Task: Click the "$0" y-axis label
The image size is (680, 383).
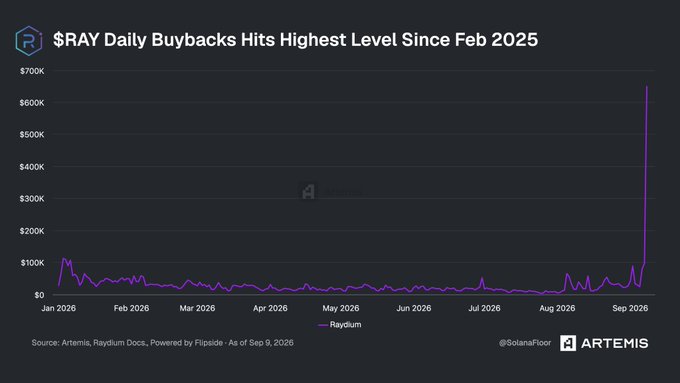Action: tap(39, 295)
